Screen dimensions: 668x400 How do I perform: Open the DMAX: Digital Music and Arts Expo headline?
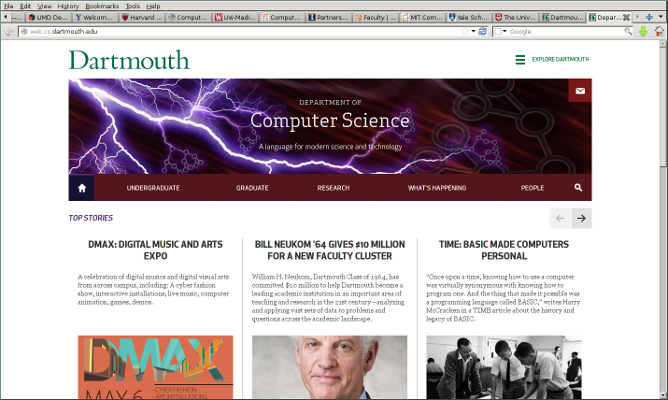[x=155, y=250]
